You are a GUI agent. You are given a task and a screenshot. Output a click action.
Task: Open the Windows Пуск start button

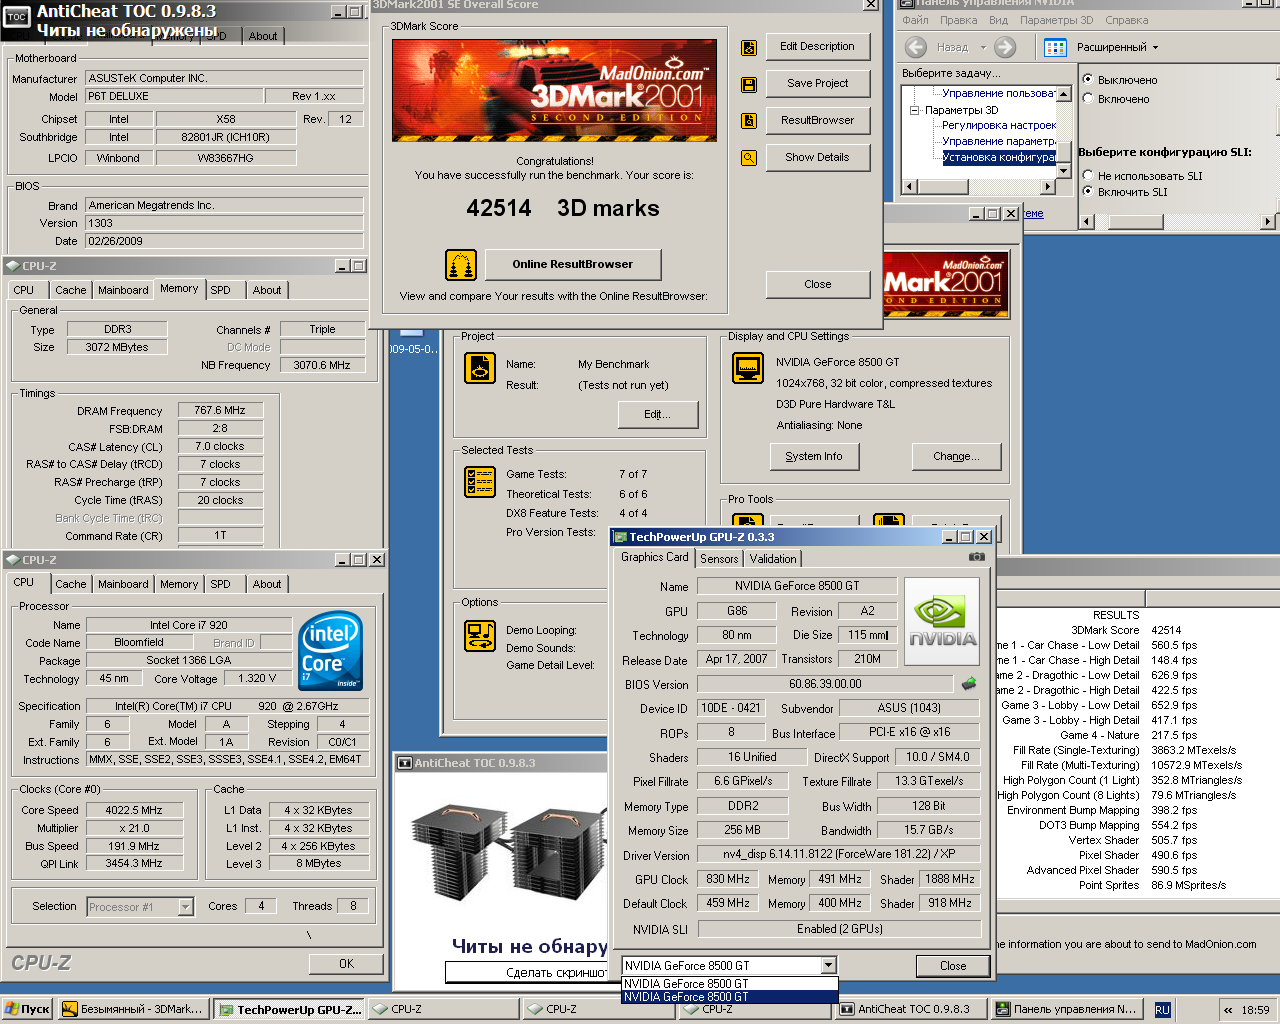27,1009
